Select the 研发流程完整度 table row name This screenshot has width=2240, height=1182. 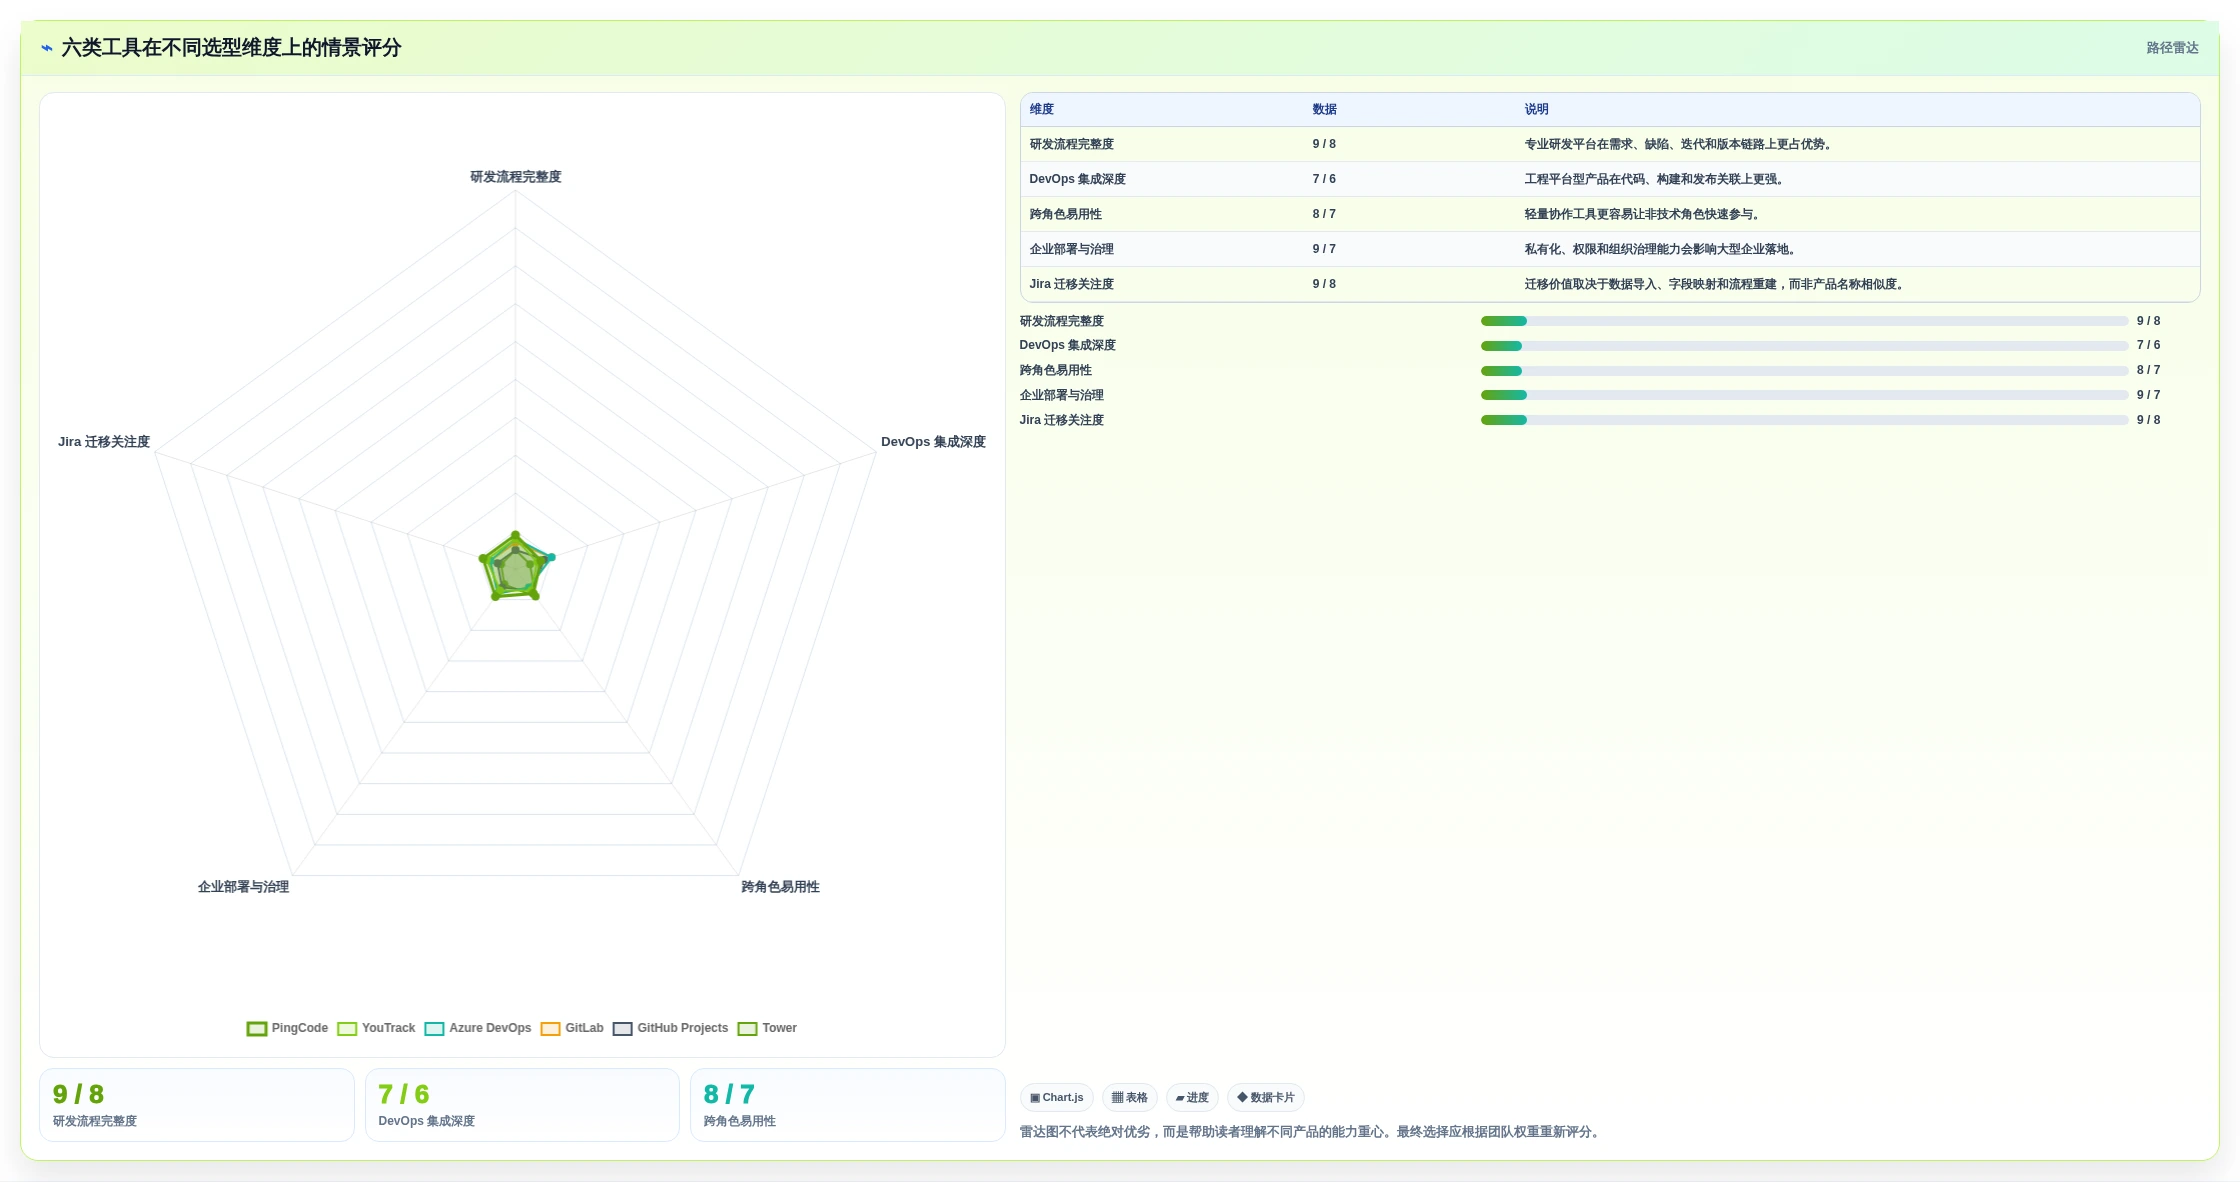pos(1072,144)
